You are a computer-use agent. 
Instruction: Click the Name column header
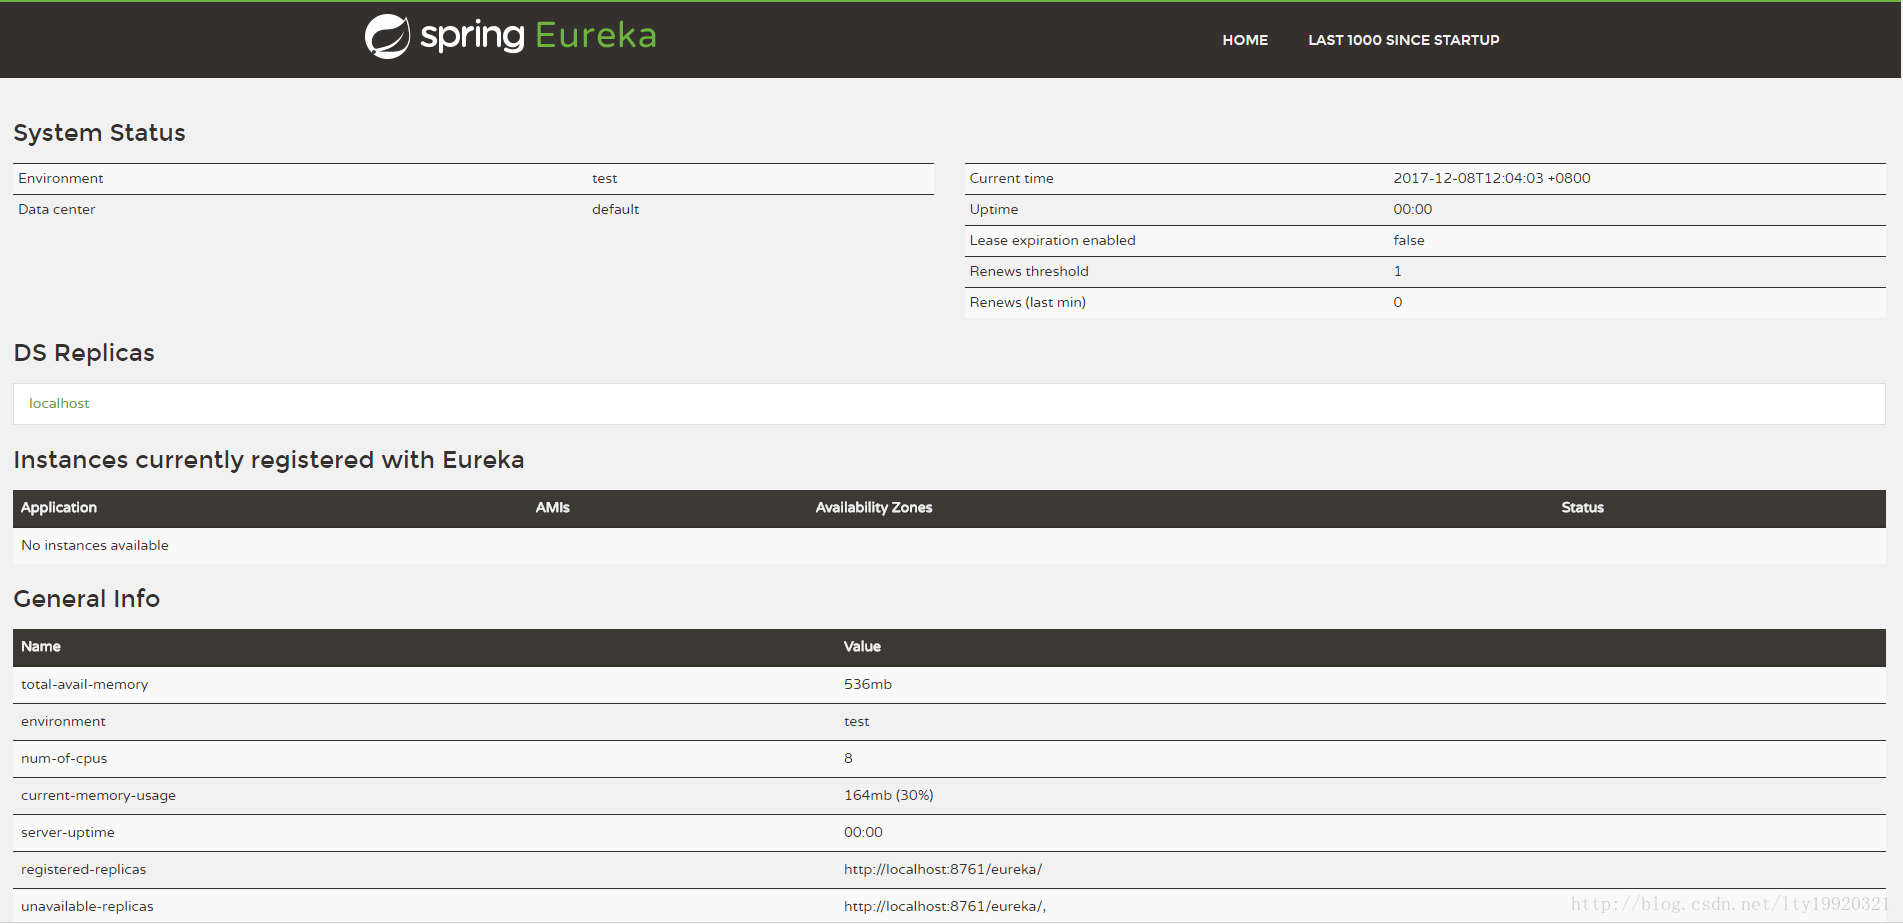[x=41, y=647]
